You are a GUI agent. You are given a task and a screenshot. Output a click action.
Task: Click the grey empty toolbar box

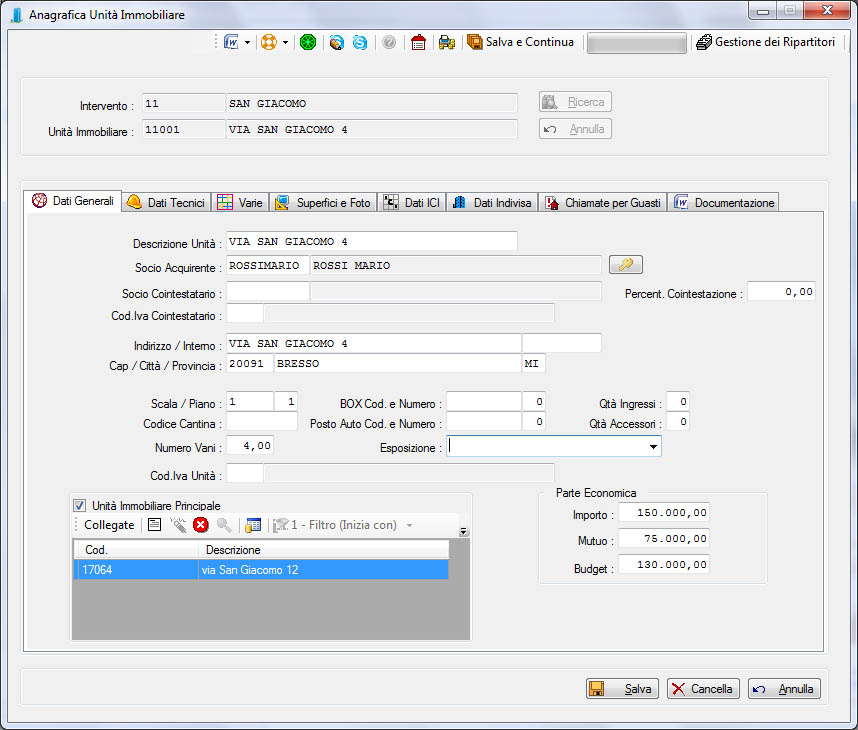point(636,43)
